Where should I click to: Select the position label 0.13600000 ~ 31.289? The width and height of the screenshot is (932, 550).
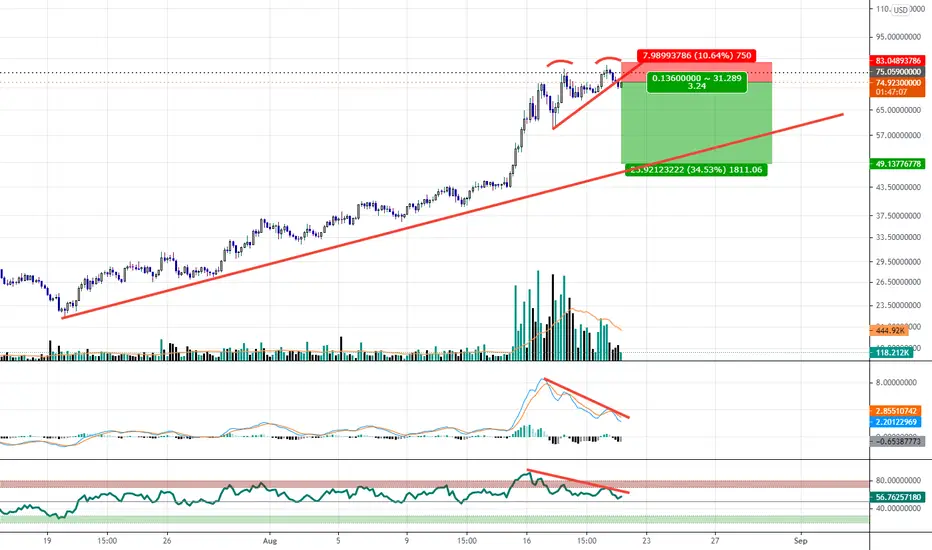click(x=697, y=82)
